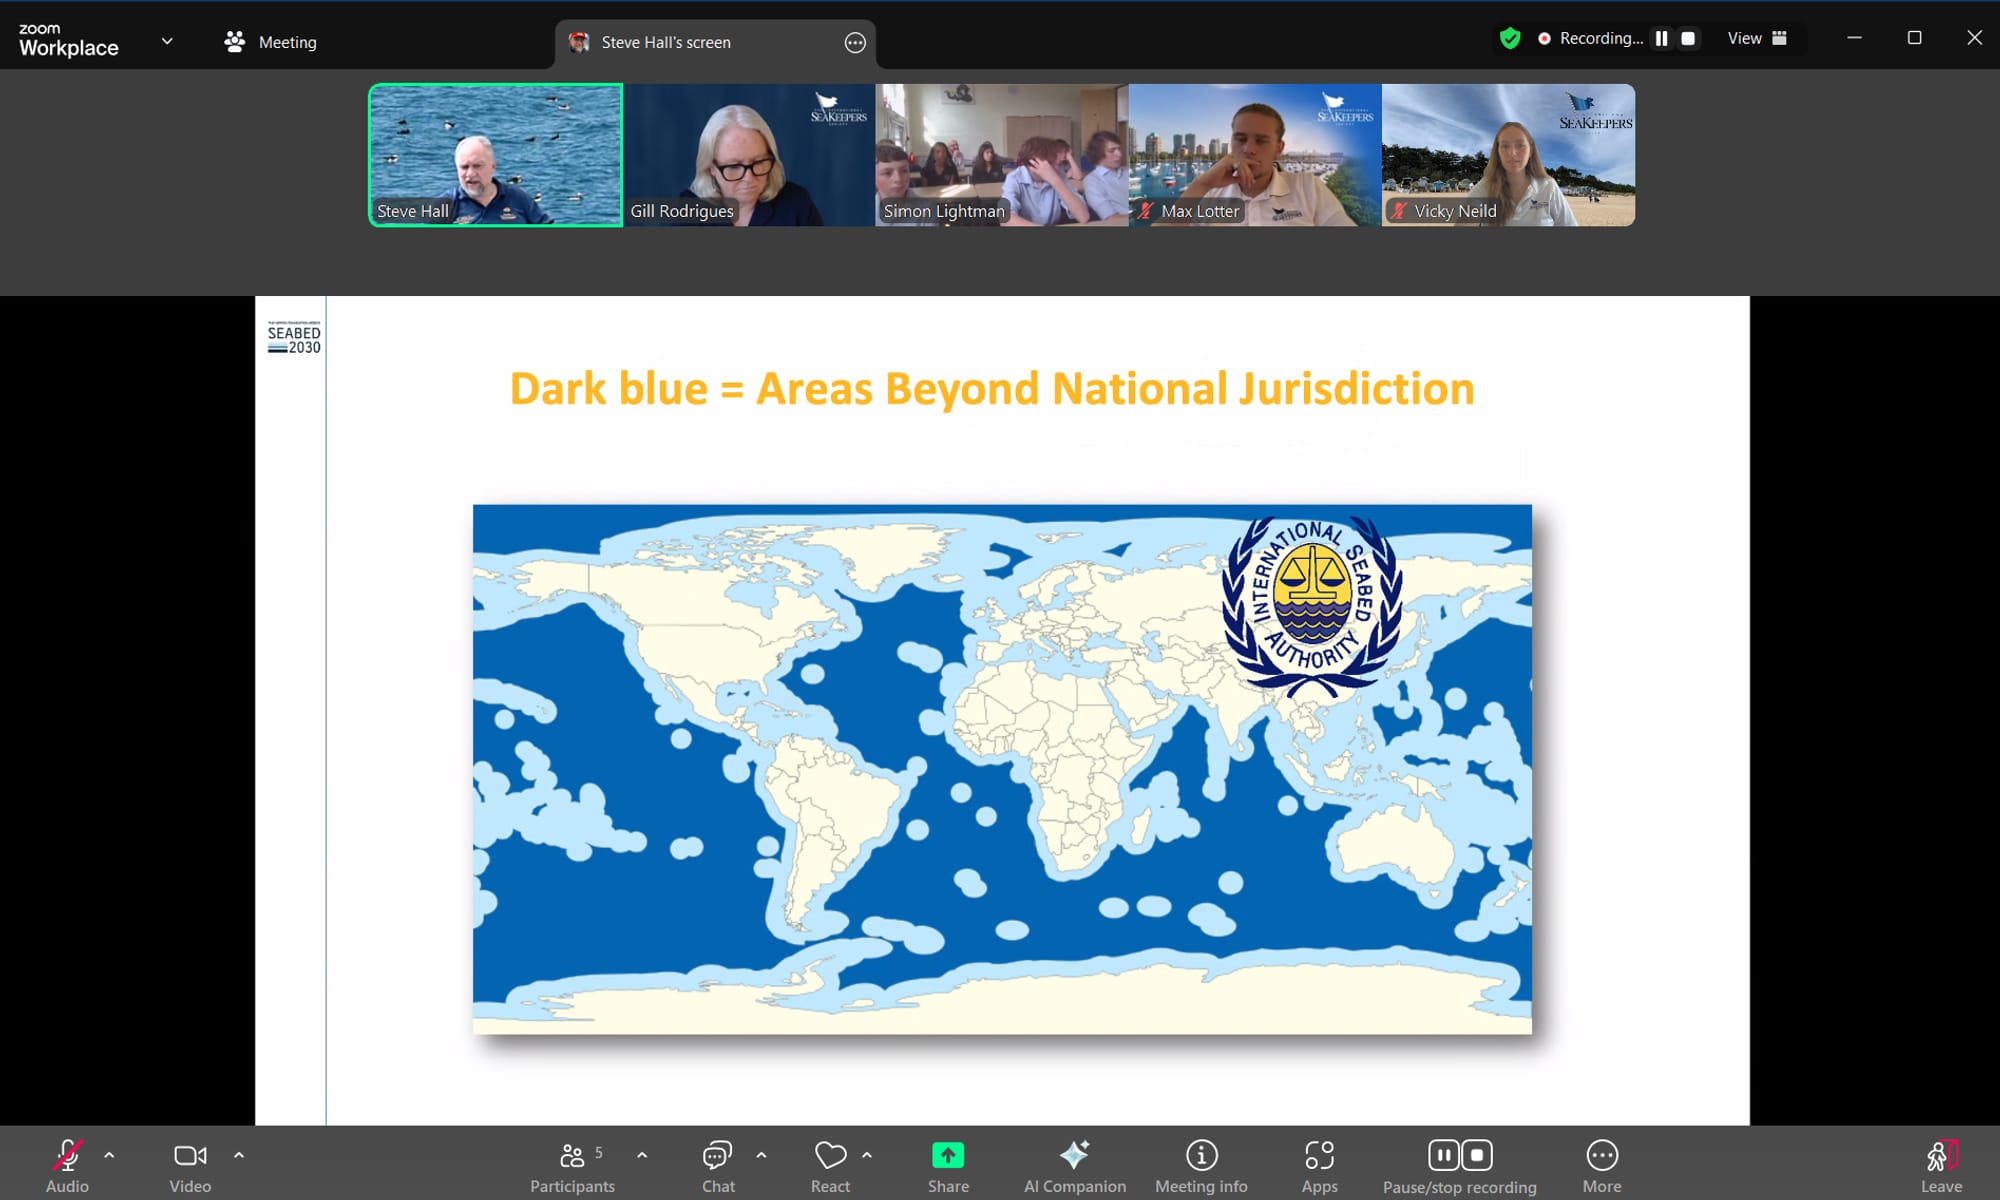
Task: Unmute microphone with the Audio button
Action: tap(67, 1167)
